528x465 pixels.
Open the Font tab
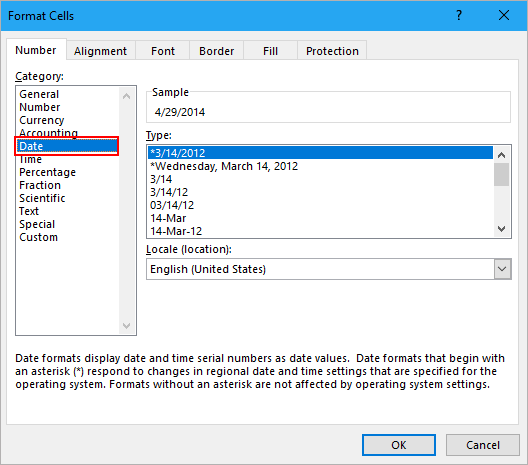click(x=163, y=51)
